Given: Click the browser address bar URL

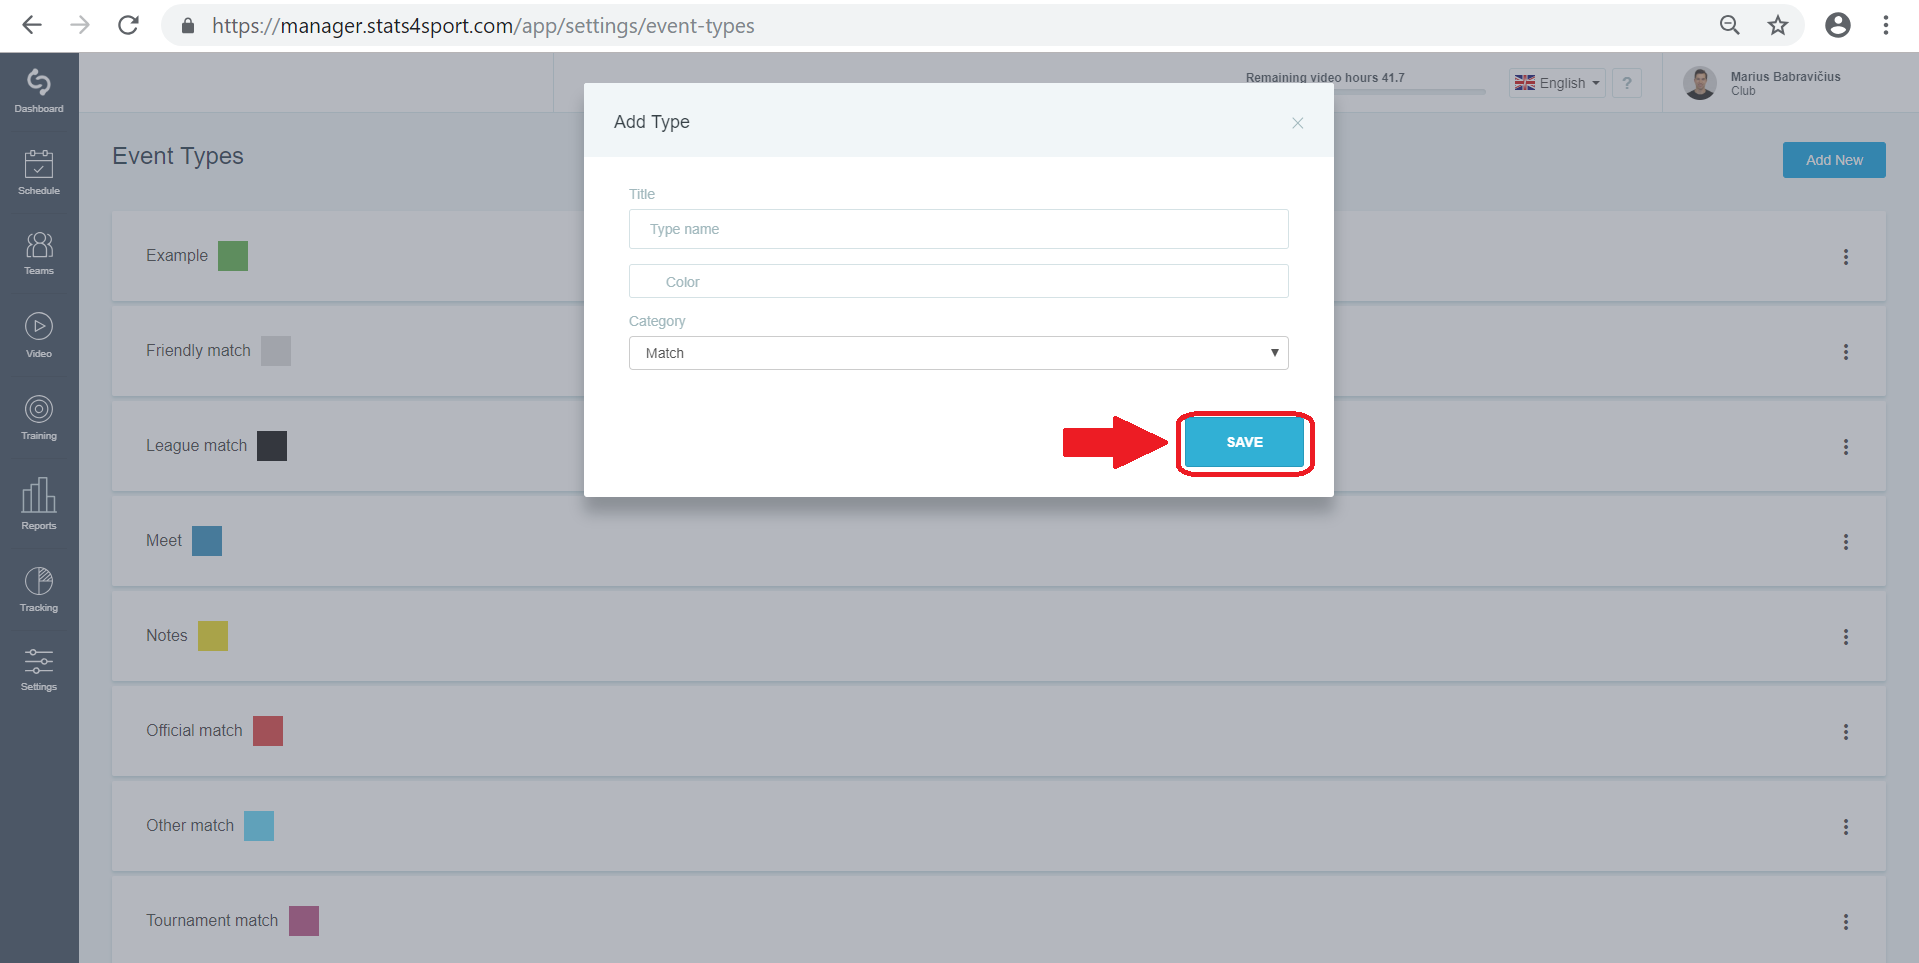Looking at the screenshot, I should click(x=483, y=26).
